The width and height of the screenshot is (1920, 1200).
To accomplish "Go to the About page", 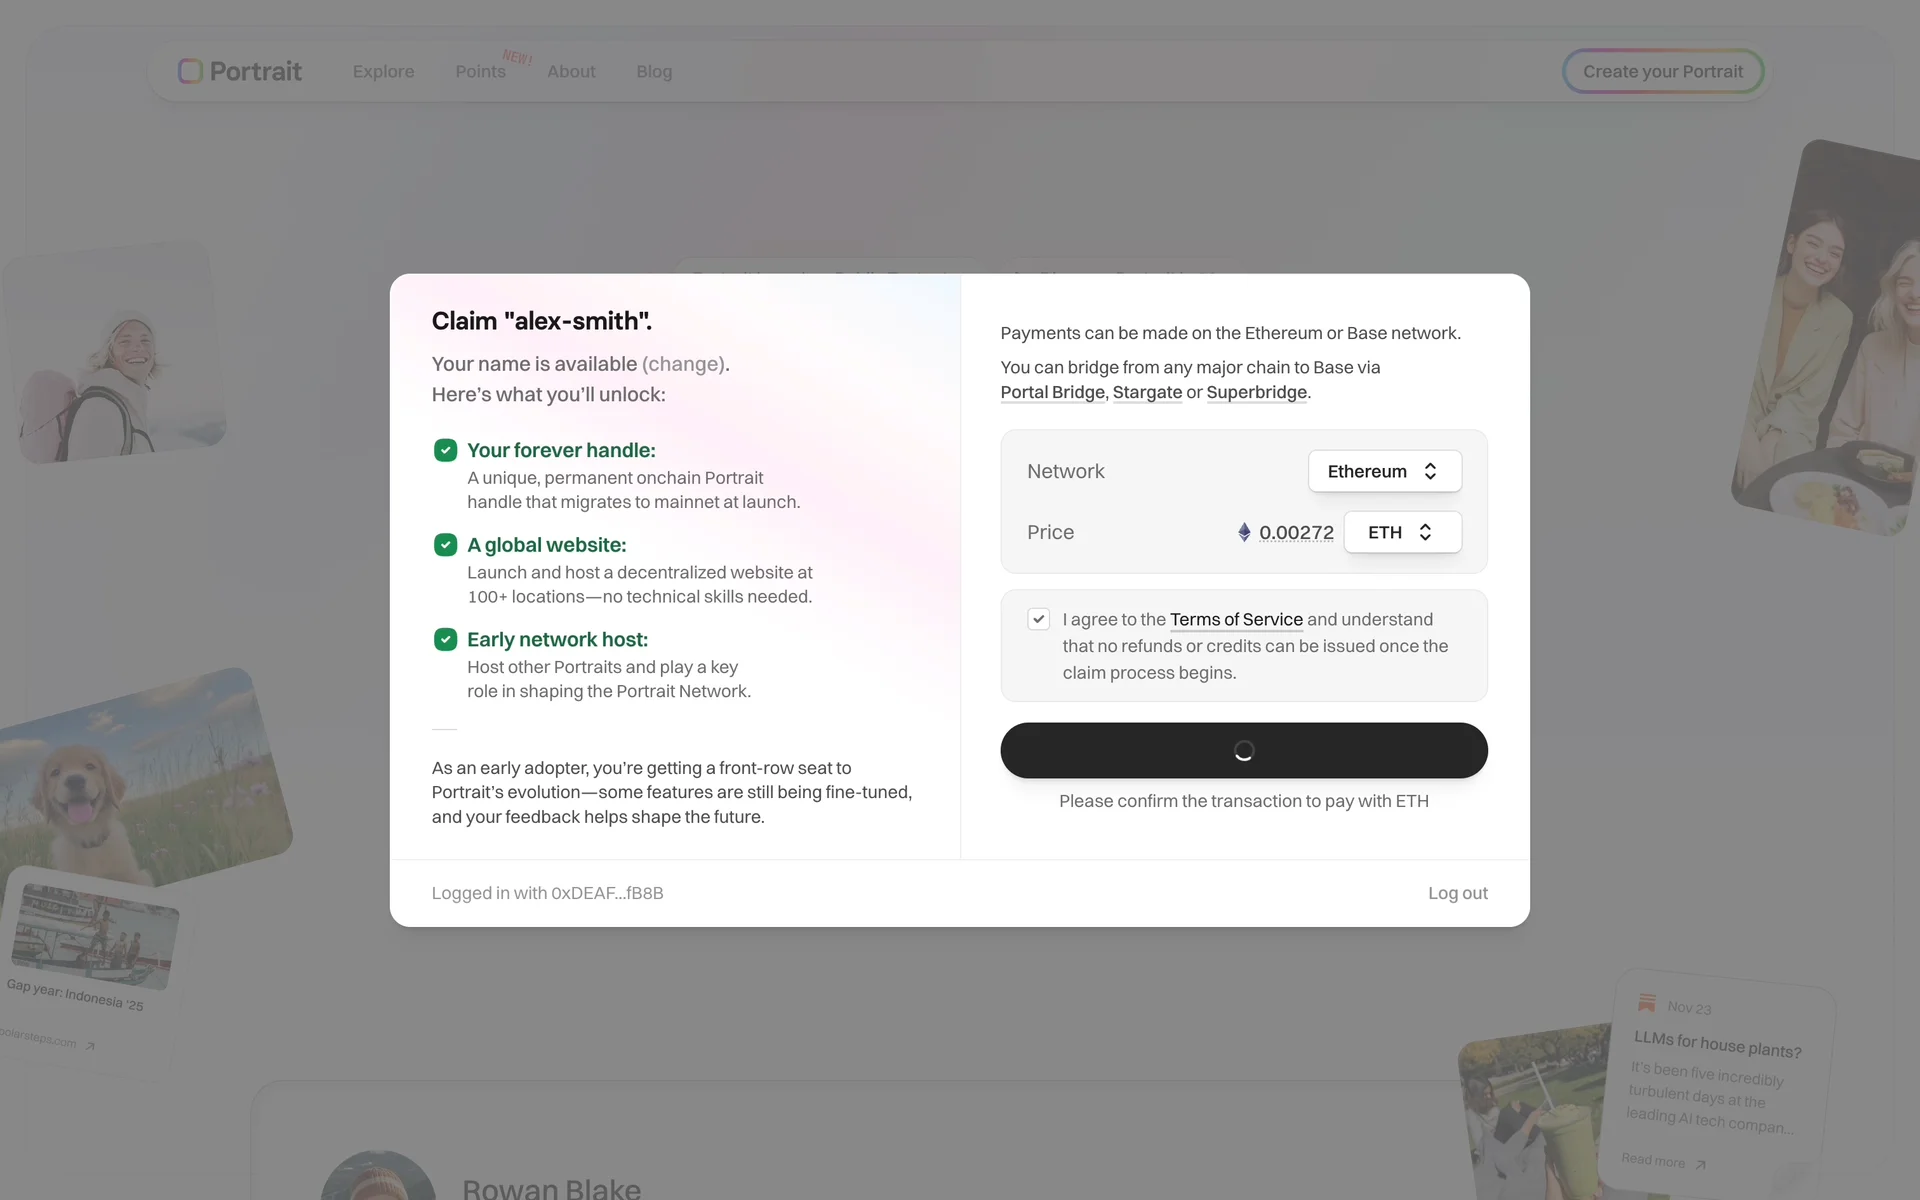I will coord(571,72).
